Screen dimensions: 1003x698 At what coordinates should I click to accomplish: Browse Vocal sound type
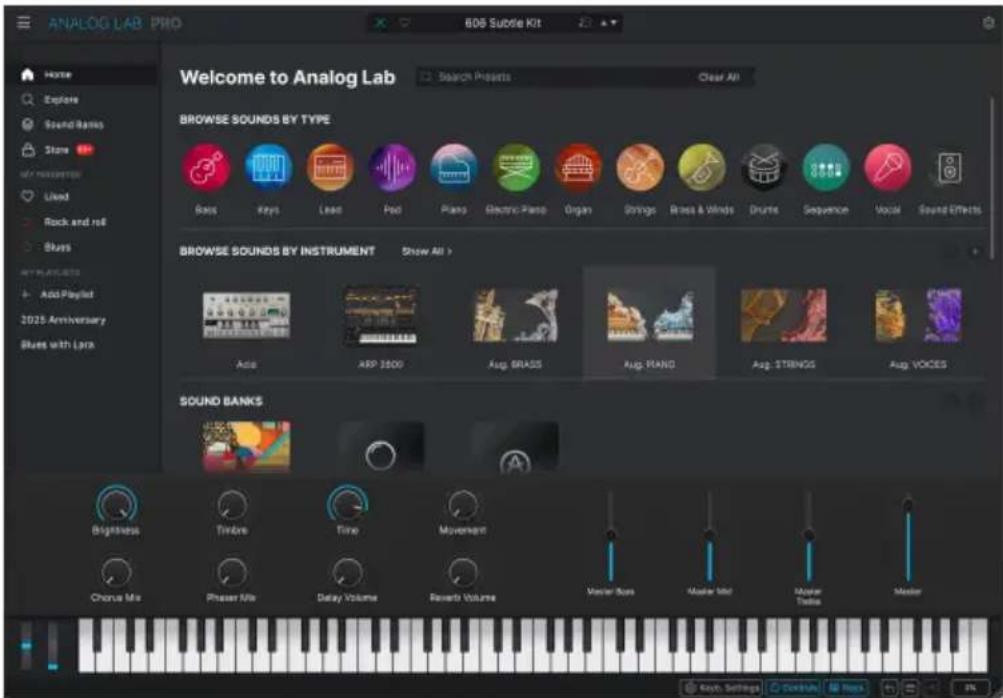tap(888, 168)
